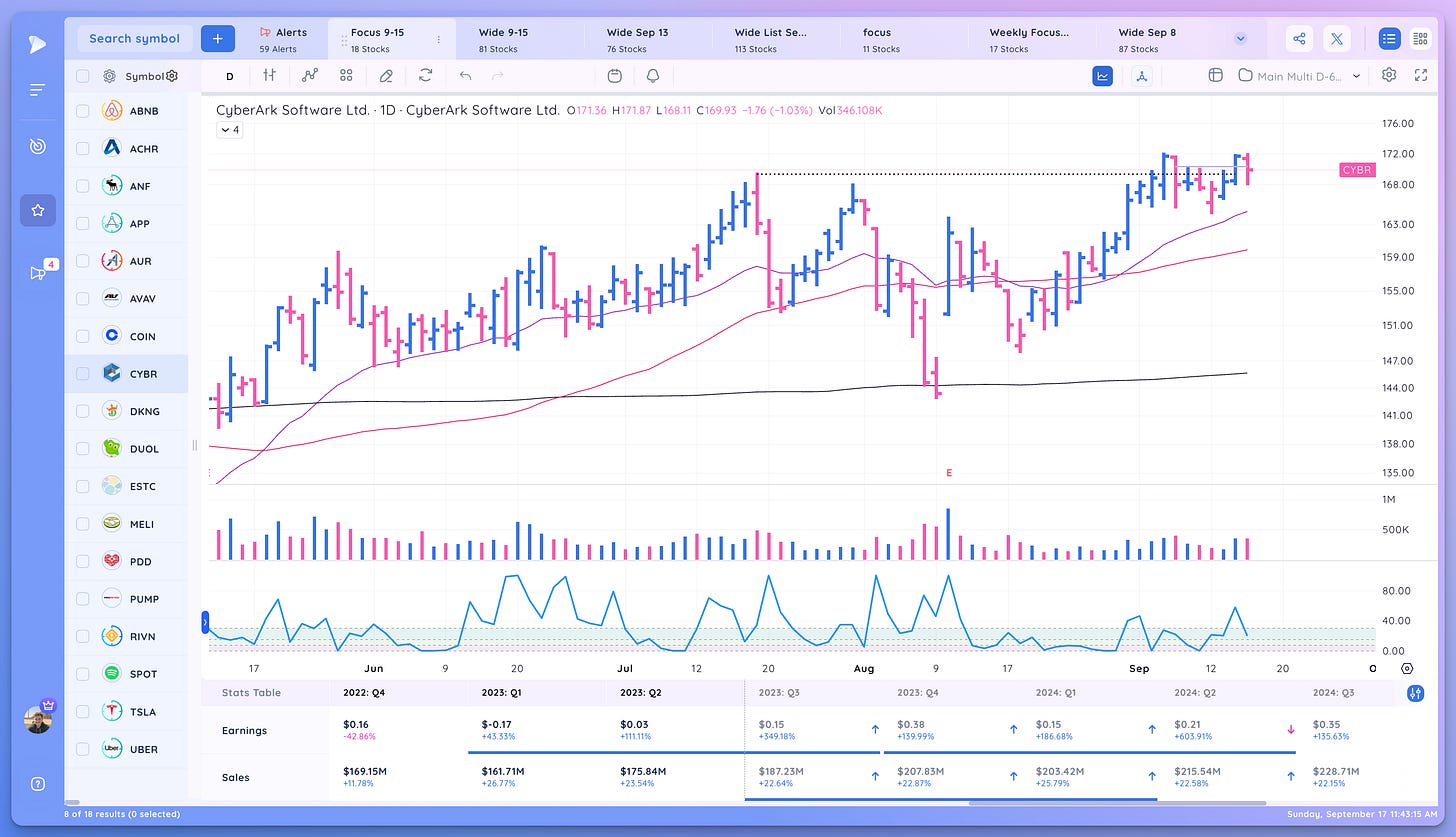Open the user profile avatar

tap(38, 719)
